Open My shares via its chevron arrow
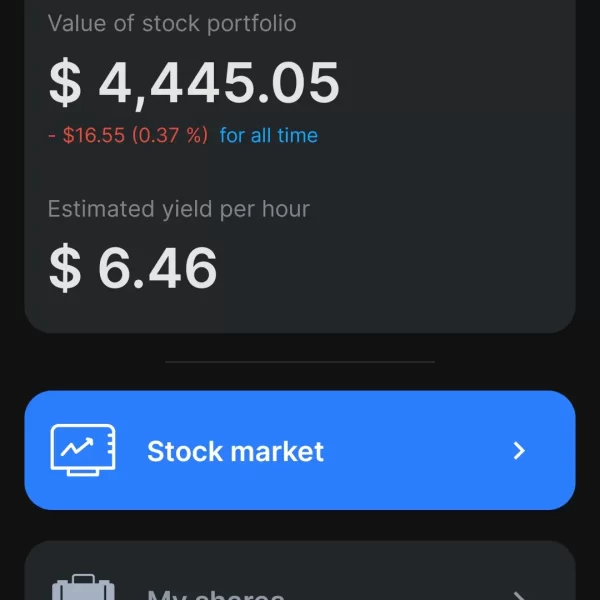Image resolution: width=600 pixels, height=600 pixels. pos(519,595)
